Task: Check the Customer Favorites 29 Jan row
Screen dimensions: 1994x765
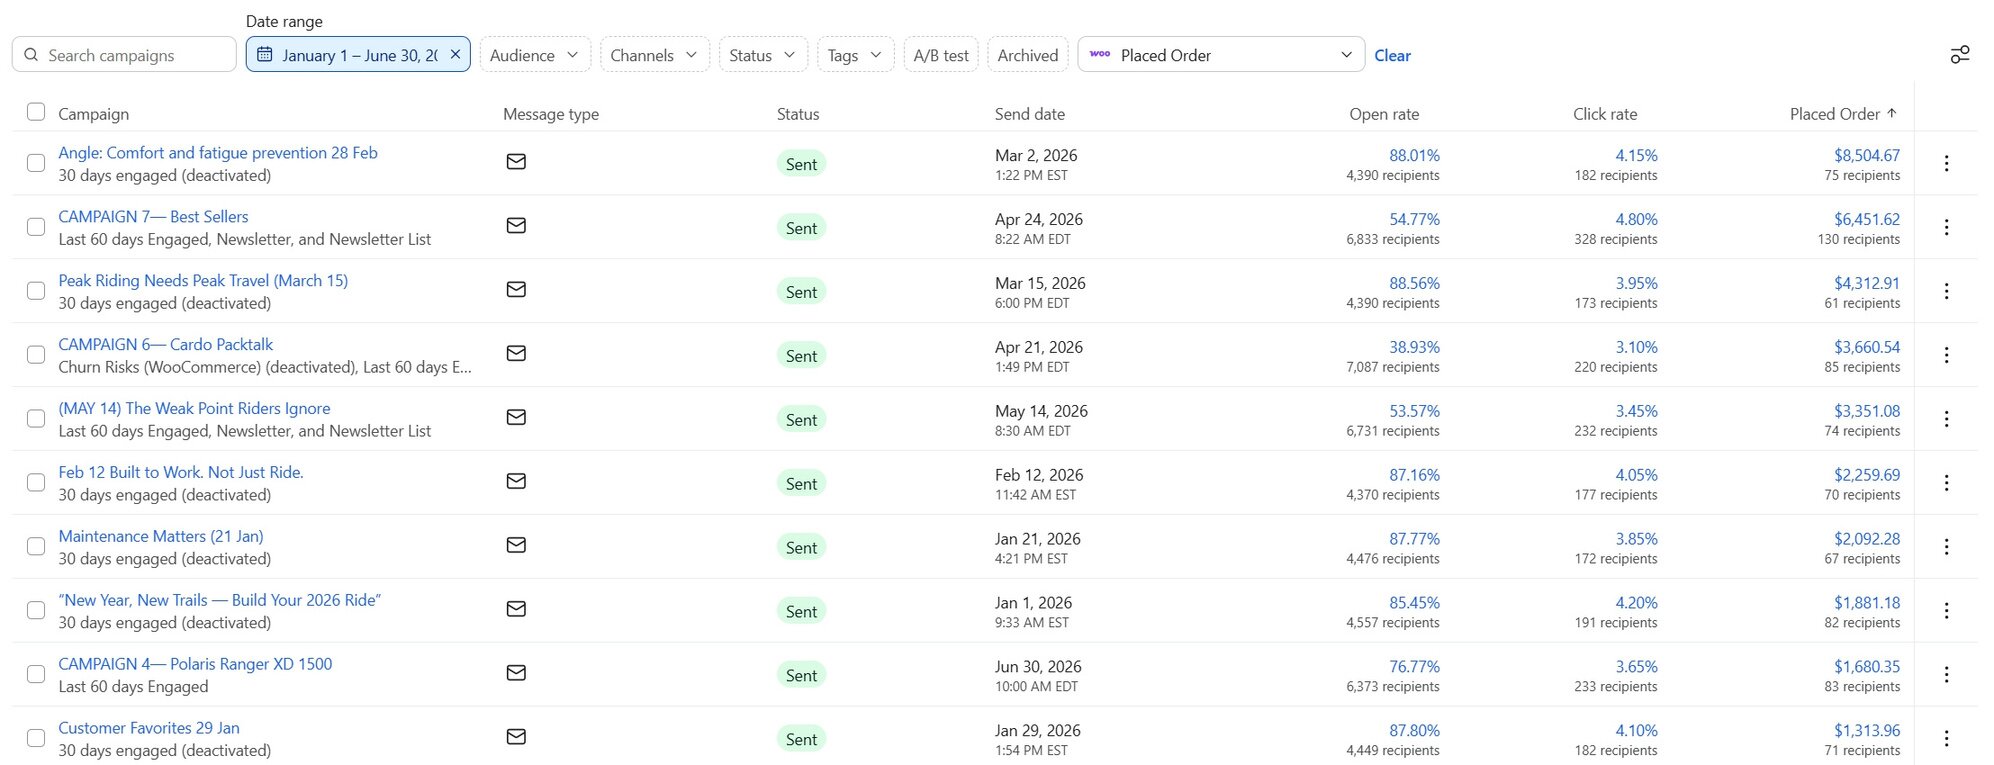Action: [x=36, y=739]
